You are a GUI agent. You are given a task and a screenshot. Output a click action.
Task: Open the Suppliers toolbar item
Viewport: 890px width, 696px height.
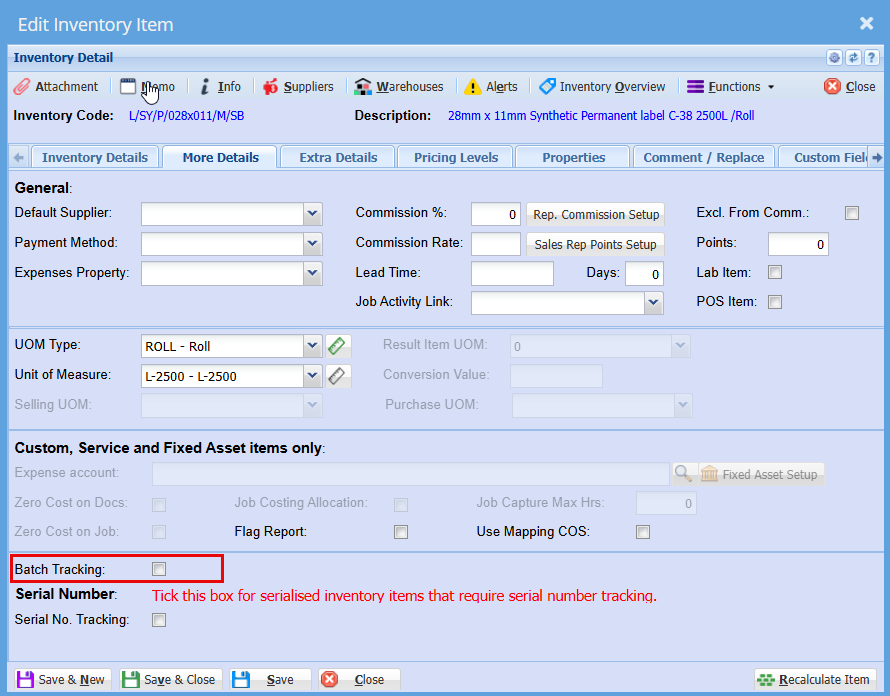[298, 87]
